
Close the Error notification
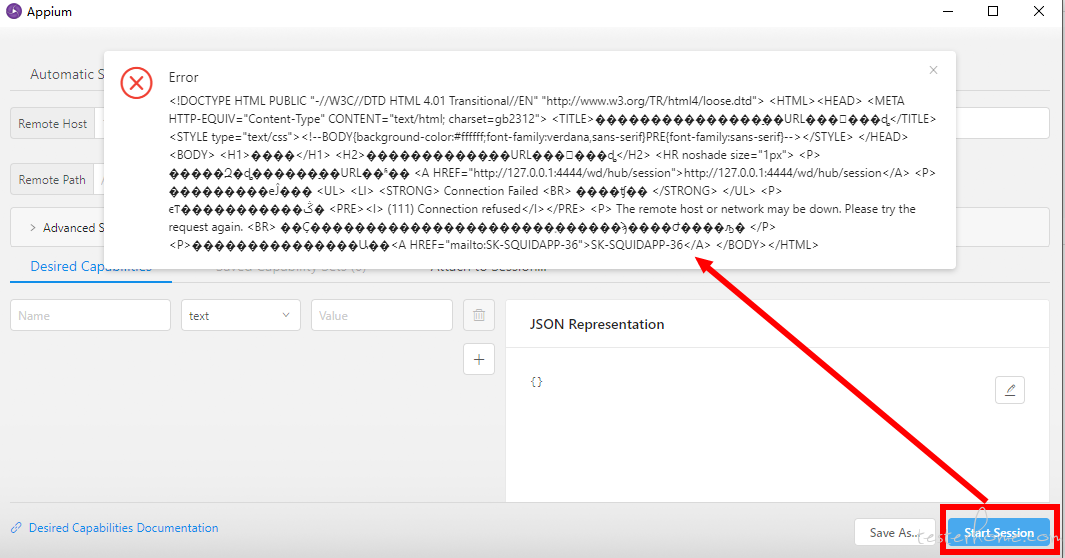pos(933,70)
